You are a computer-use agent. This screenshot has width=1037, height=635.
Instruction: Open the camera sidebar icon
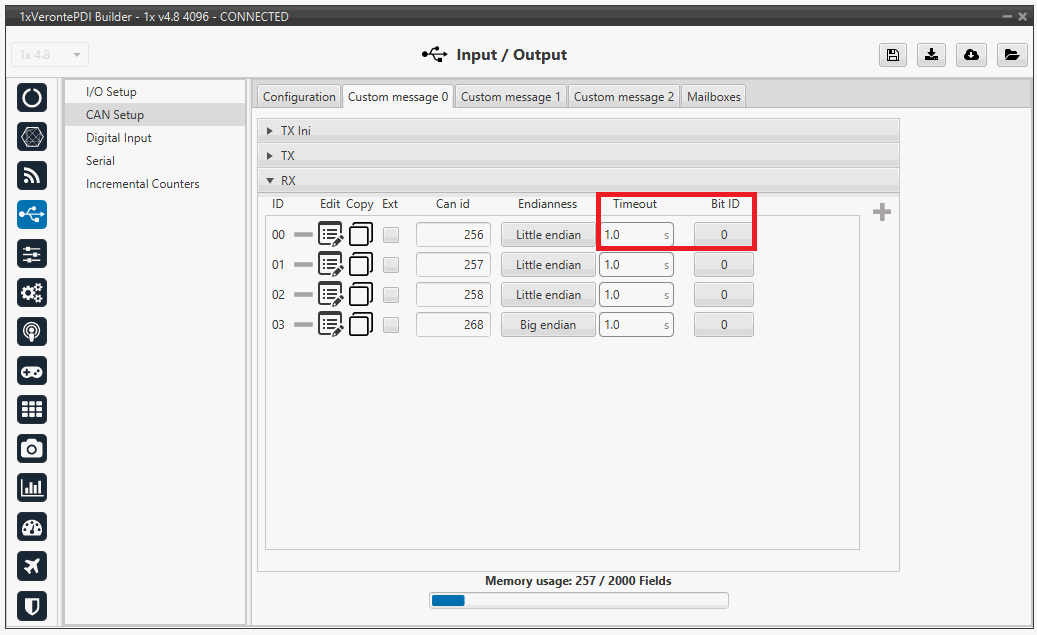(32, 448)
